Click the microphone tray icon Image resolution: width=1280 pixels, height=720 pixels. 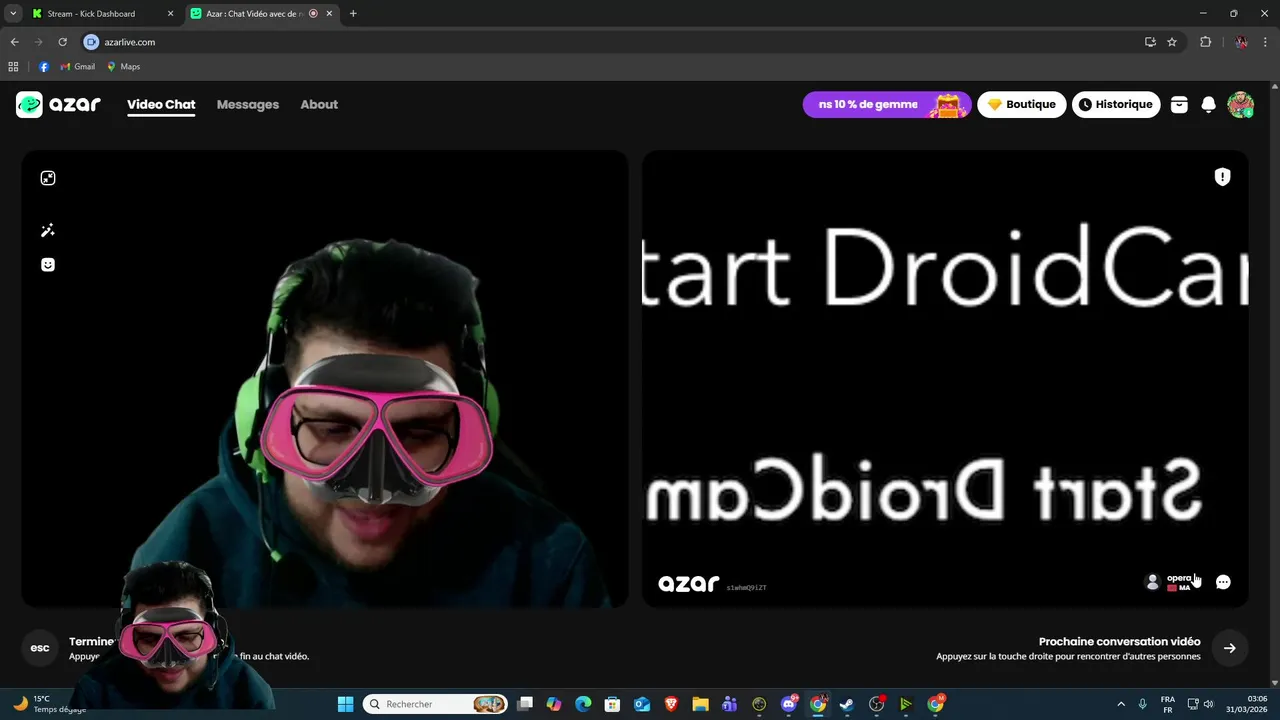pyautogui.click(x=1142, y=704)
